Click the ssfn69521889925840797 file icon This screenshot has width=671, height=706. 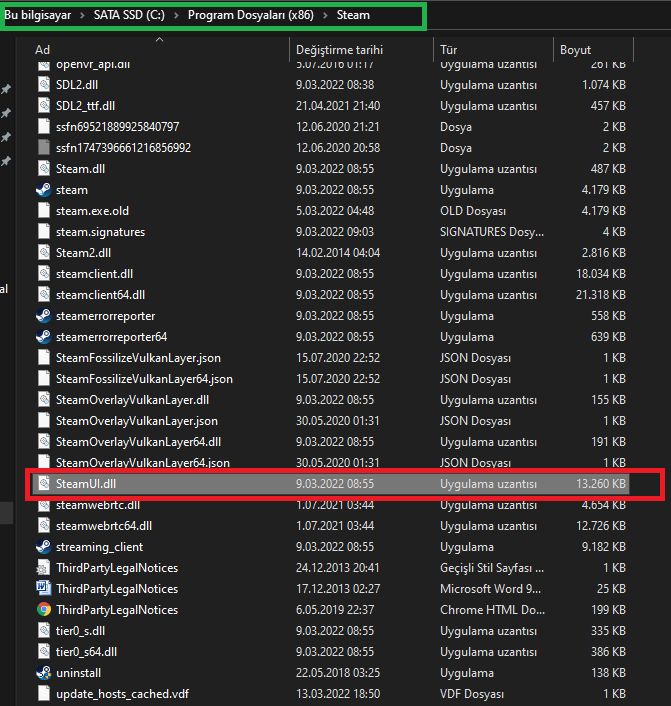[44, 127]
